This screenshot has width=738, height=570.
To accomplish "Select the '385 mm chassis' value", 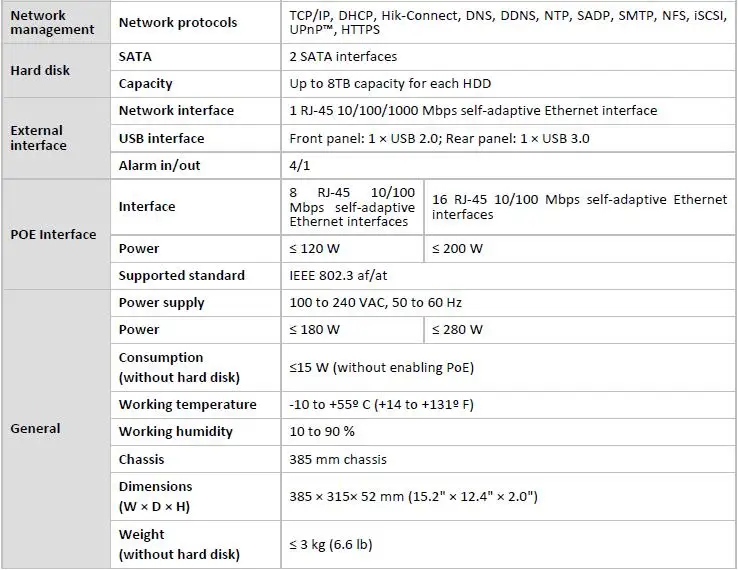I will click(338, 459).
